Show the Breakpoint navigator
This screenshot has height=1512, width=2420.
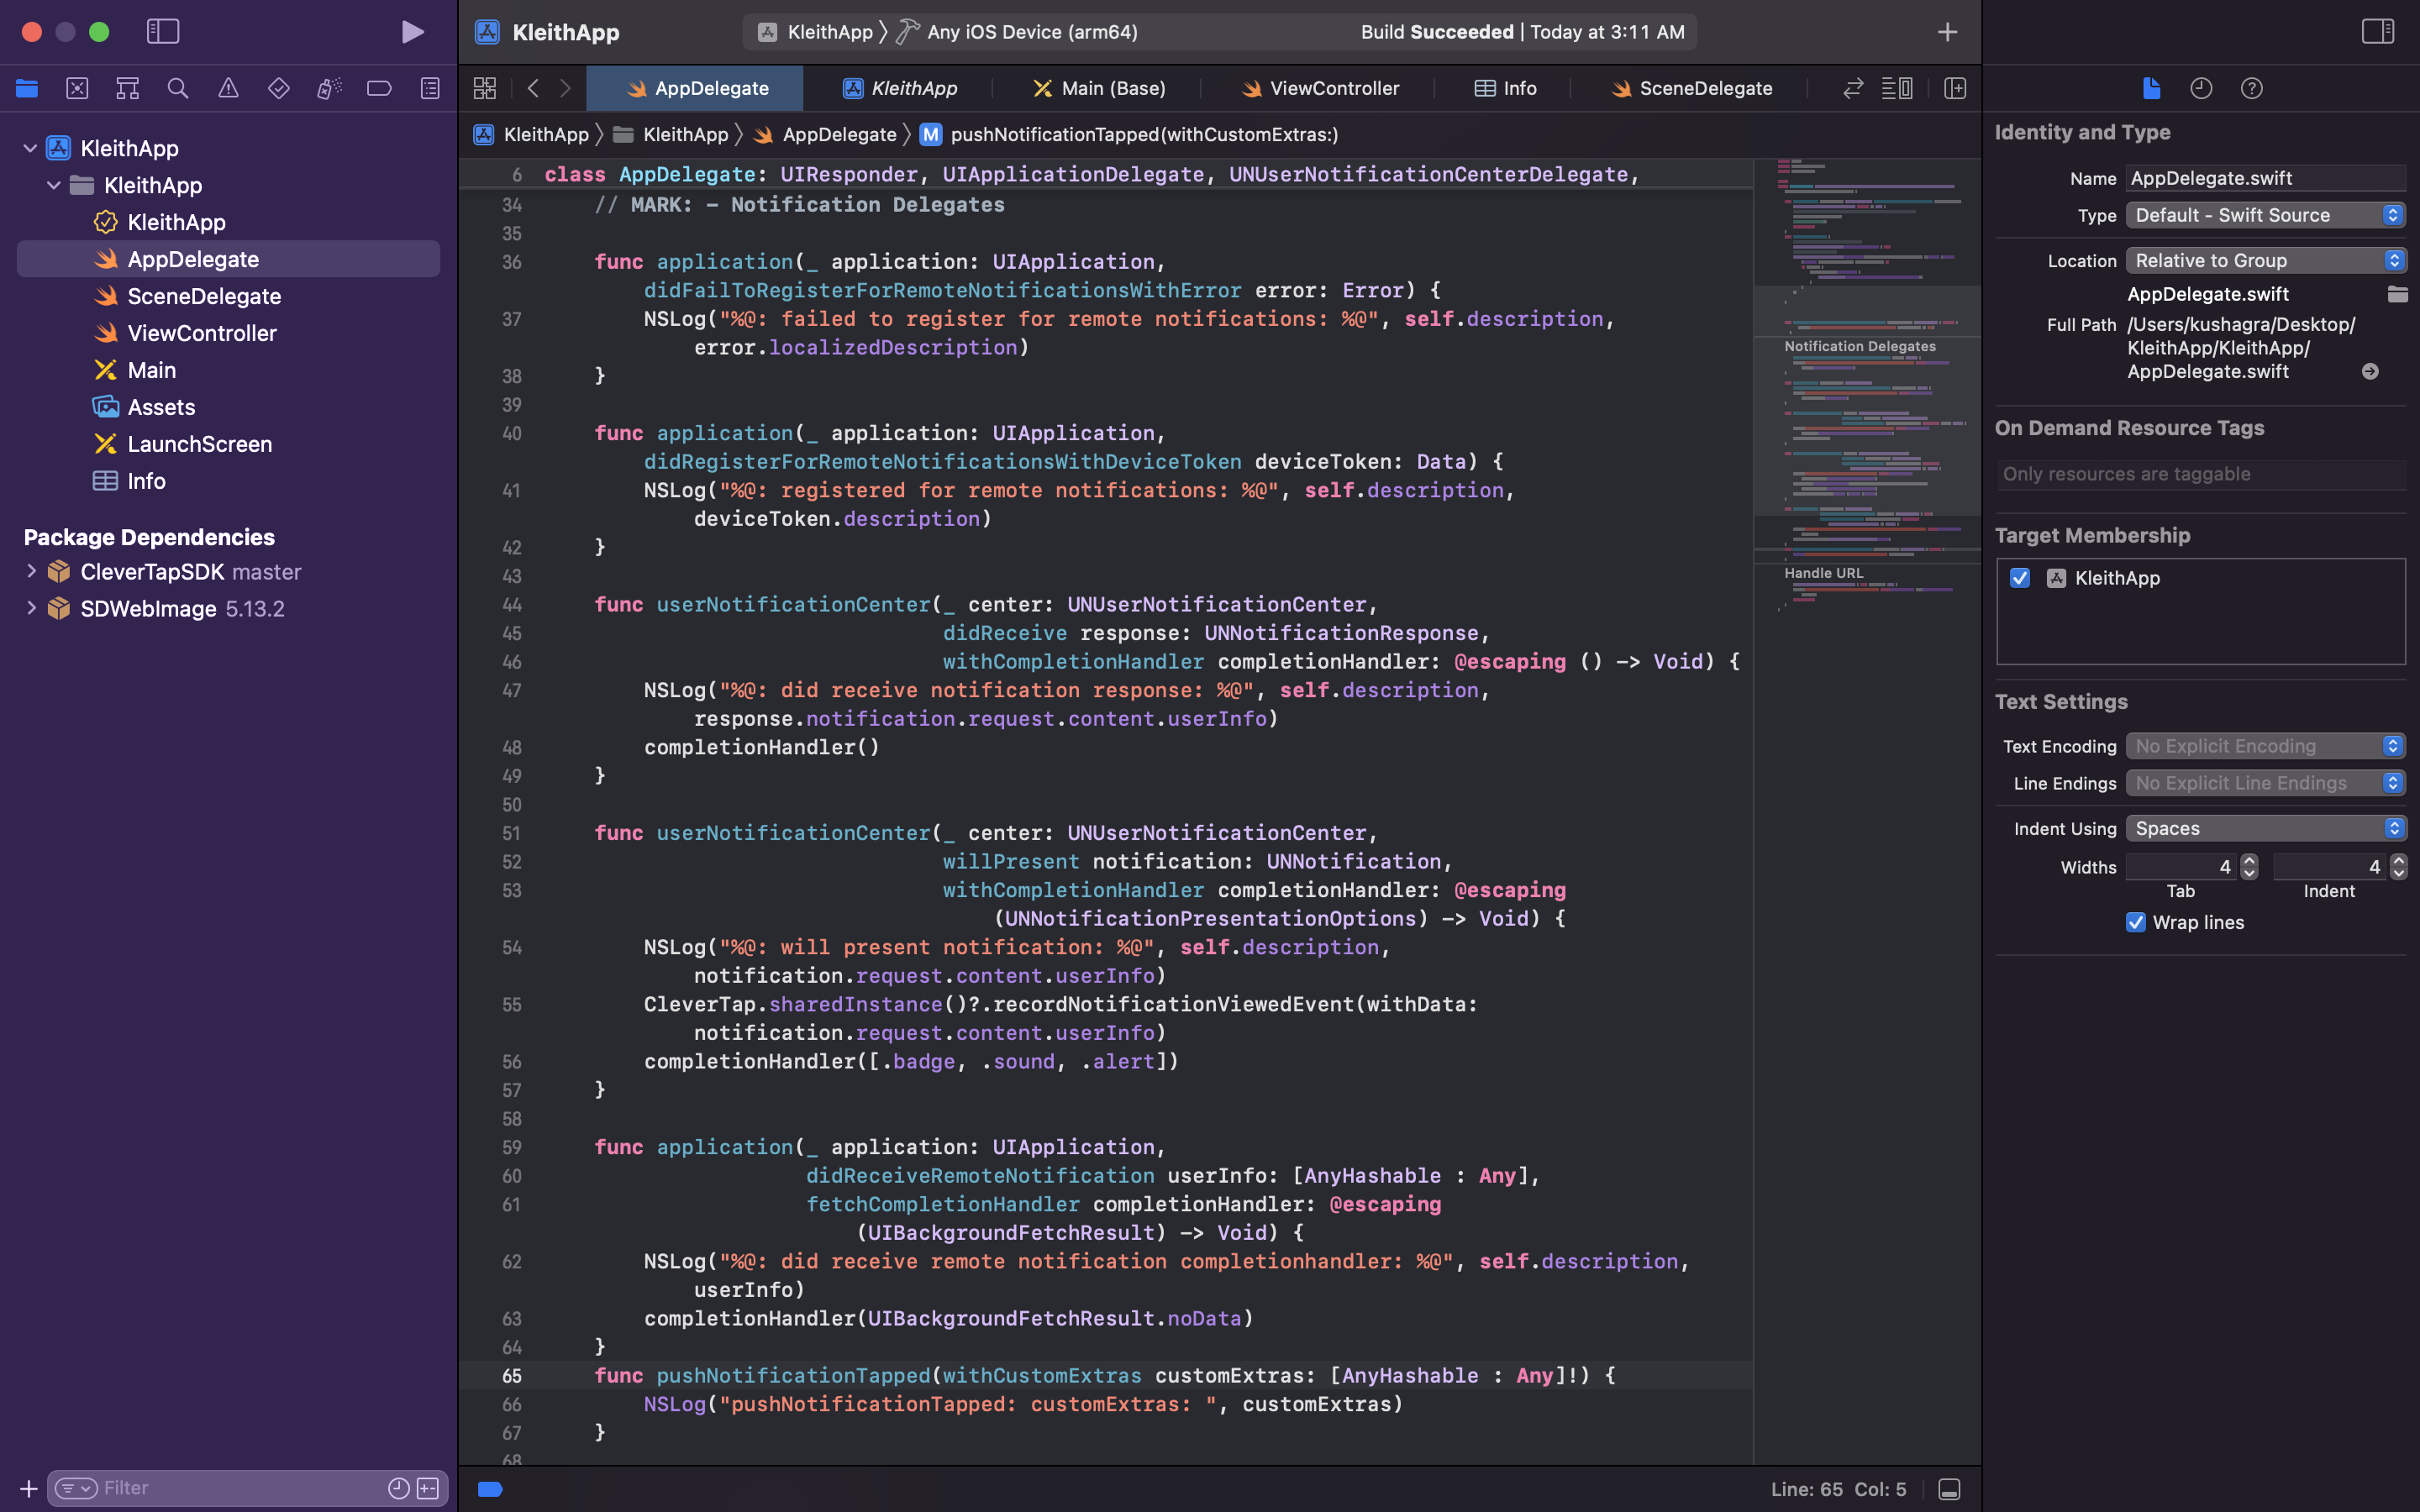[379, 88]
